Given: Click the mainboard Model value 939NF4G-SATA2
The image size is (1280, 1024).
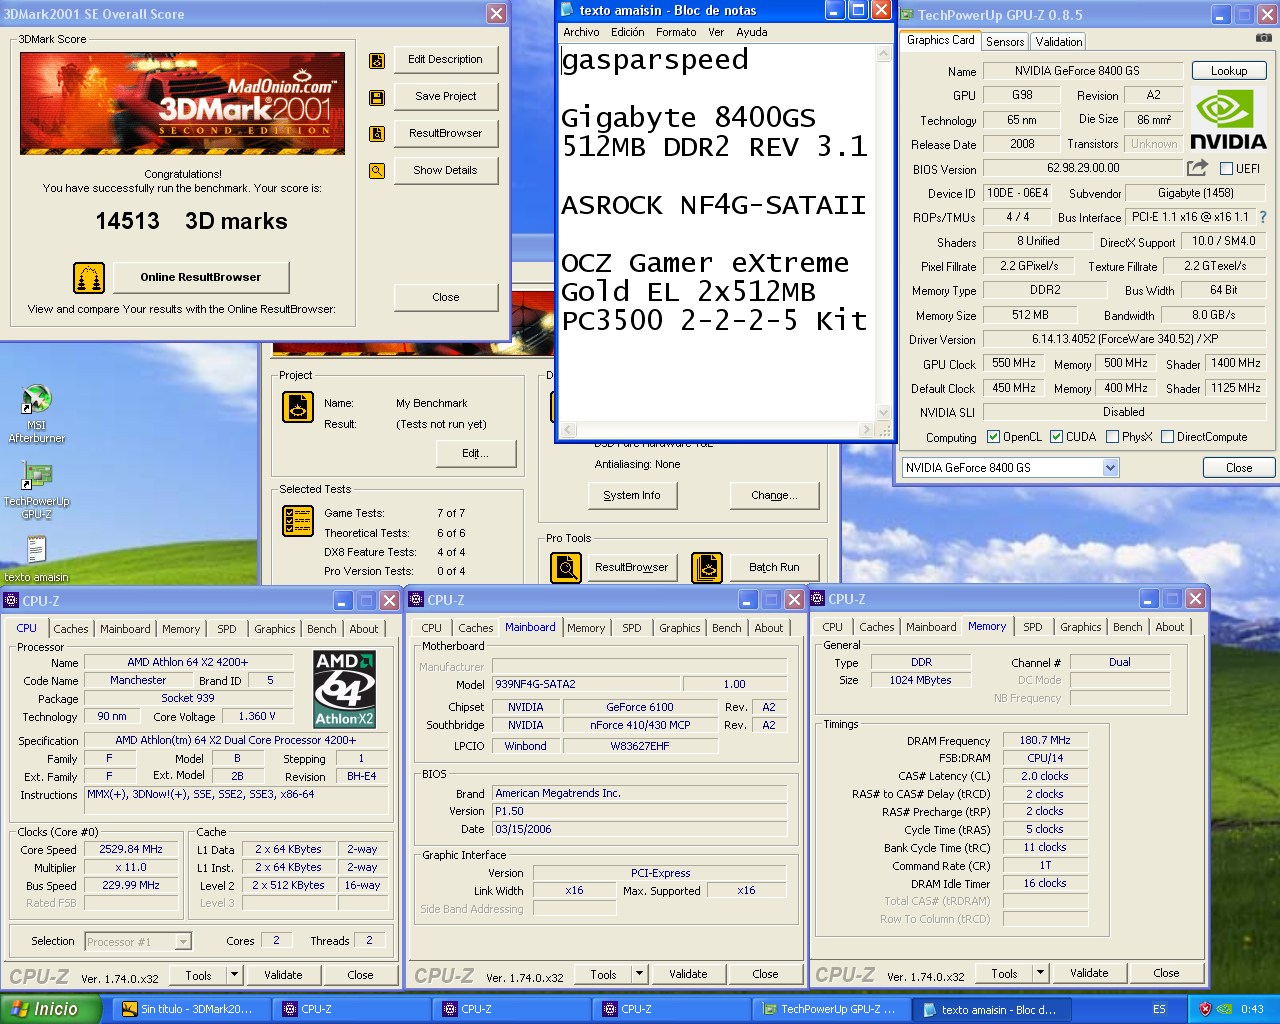Looking at the screenshot, I should click(586, 684).
